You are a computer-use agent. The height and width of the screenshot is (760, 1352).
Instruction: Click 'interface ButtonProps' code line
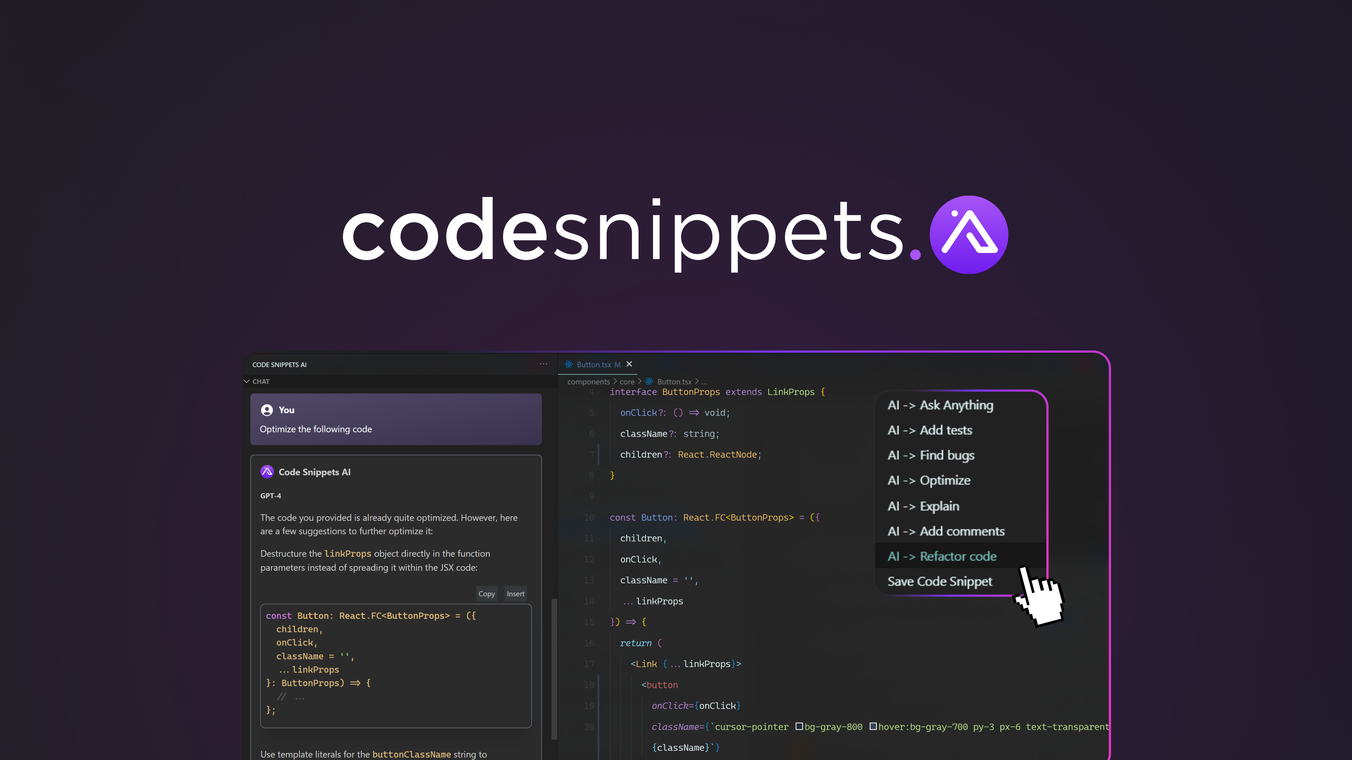coord(717,392)
